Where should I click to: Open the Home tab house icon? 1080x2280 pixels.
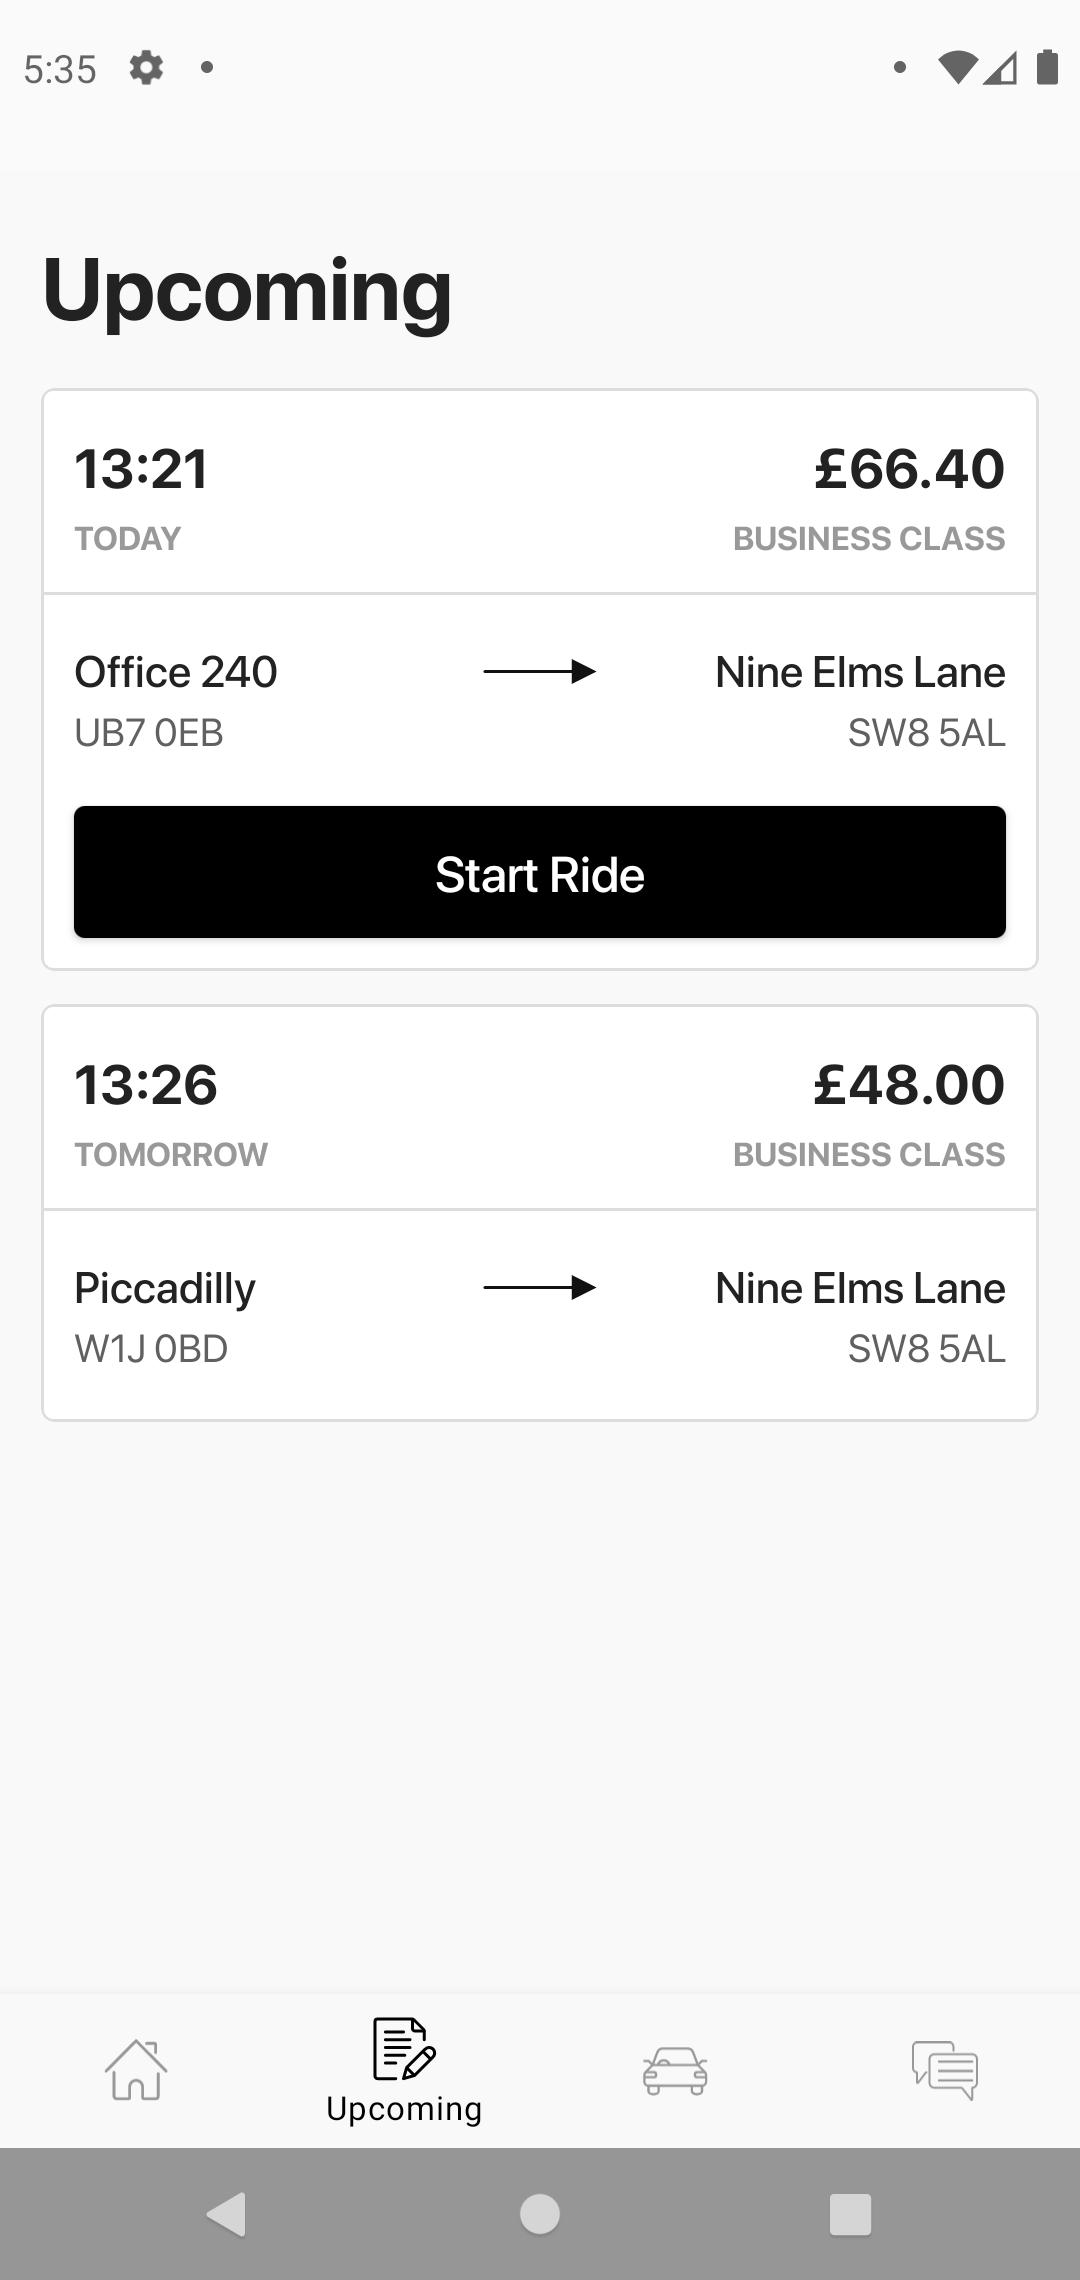pyautogui.click(x=135, y=2070)
